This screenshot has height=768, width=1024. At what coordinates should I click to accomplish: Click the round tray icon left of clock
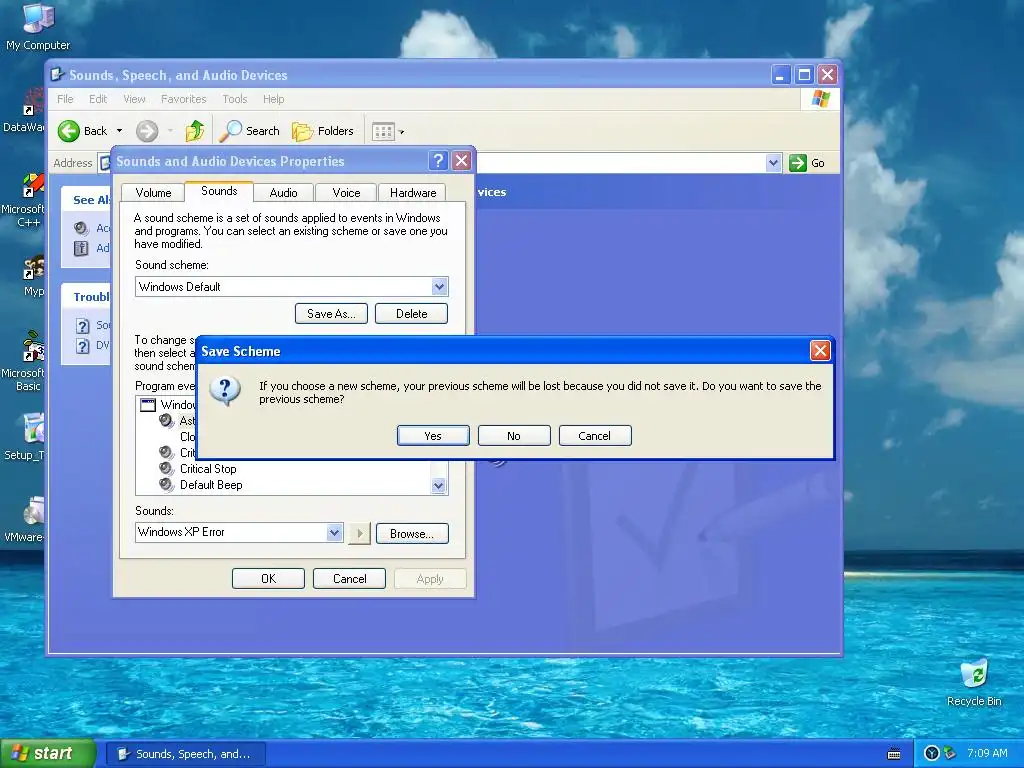932,753
